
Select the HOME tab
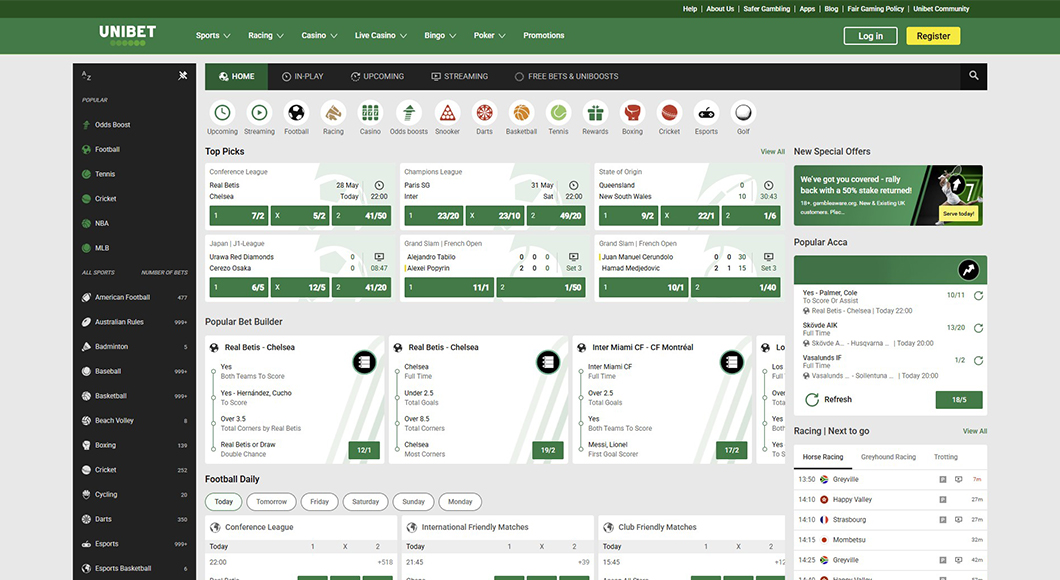pyautogui.click(x=237, y=76)
